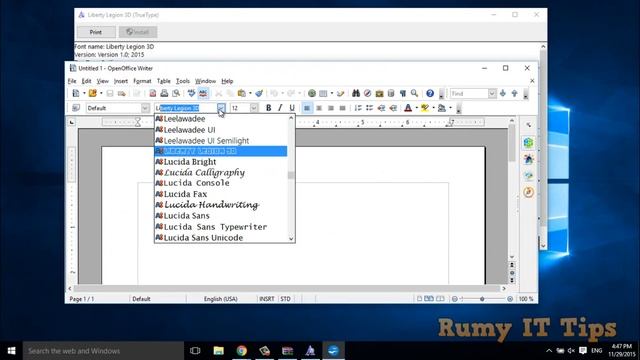Open the Find field dropdown arrow
The height and width of the screenshot is (360, 640).
[492, 93]
